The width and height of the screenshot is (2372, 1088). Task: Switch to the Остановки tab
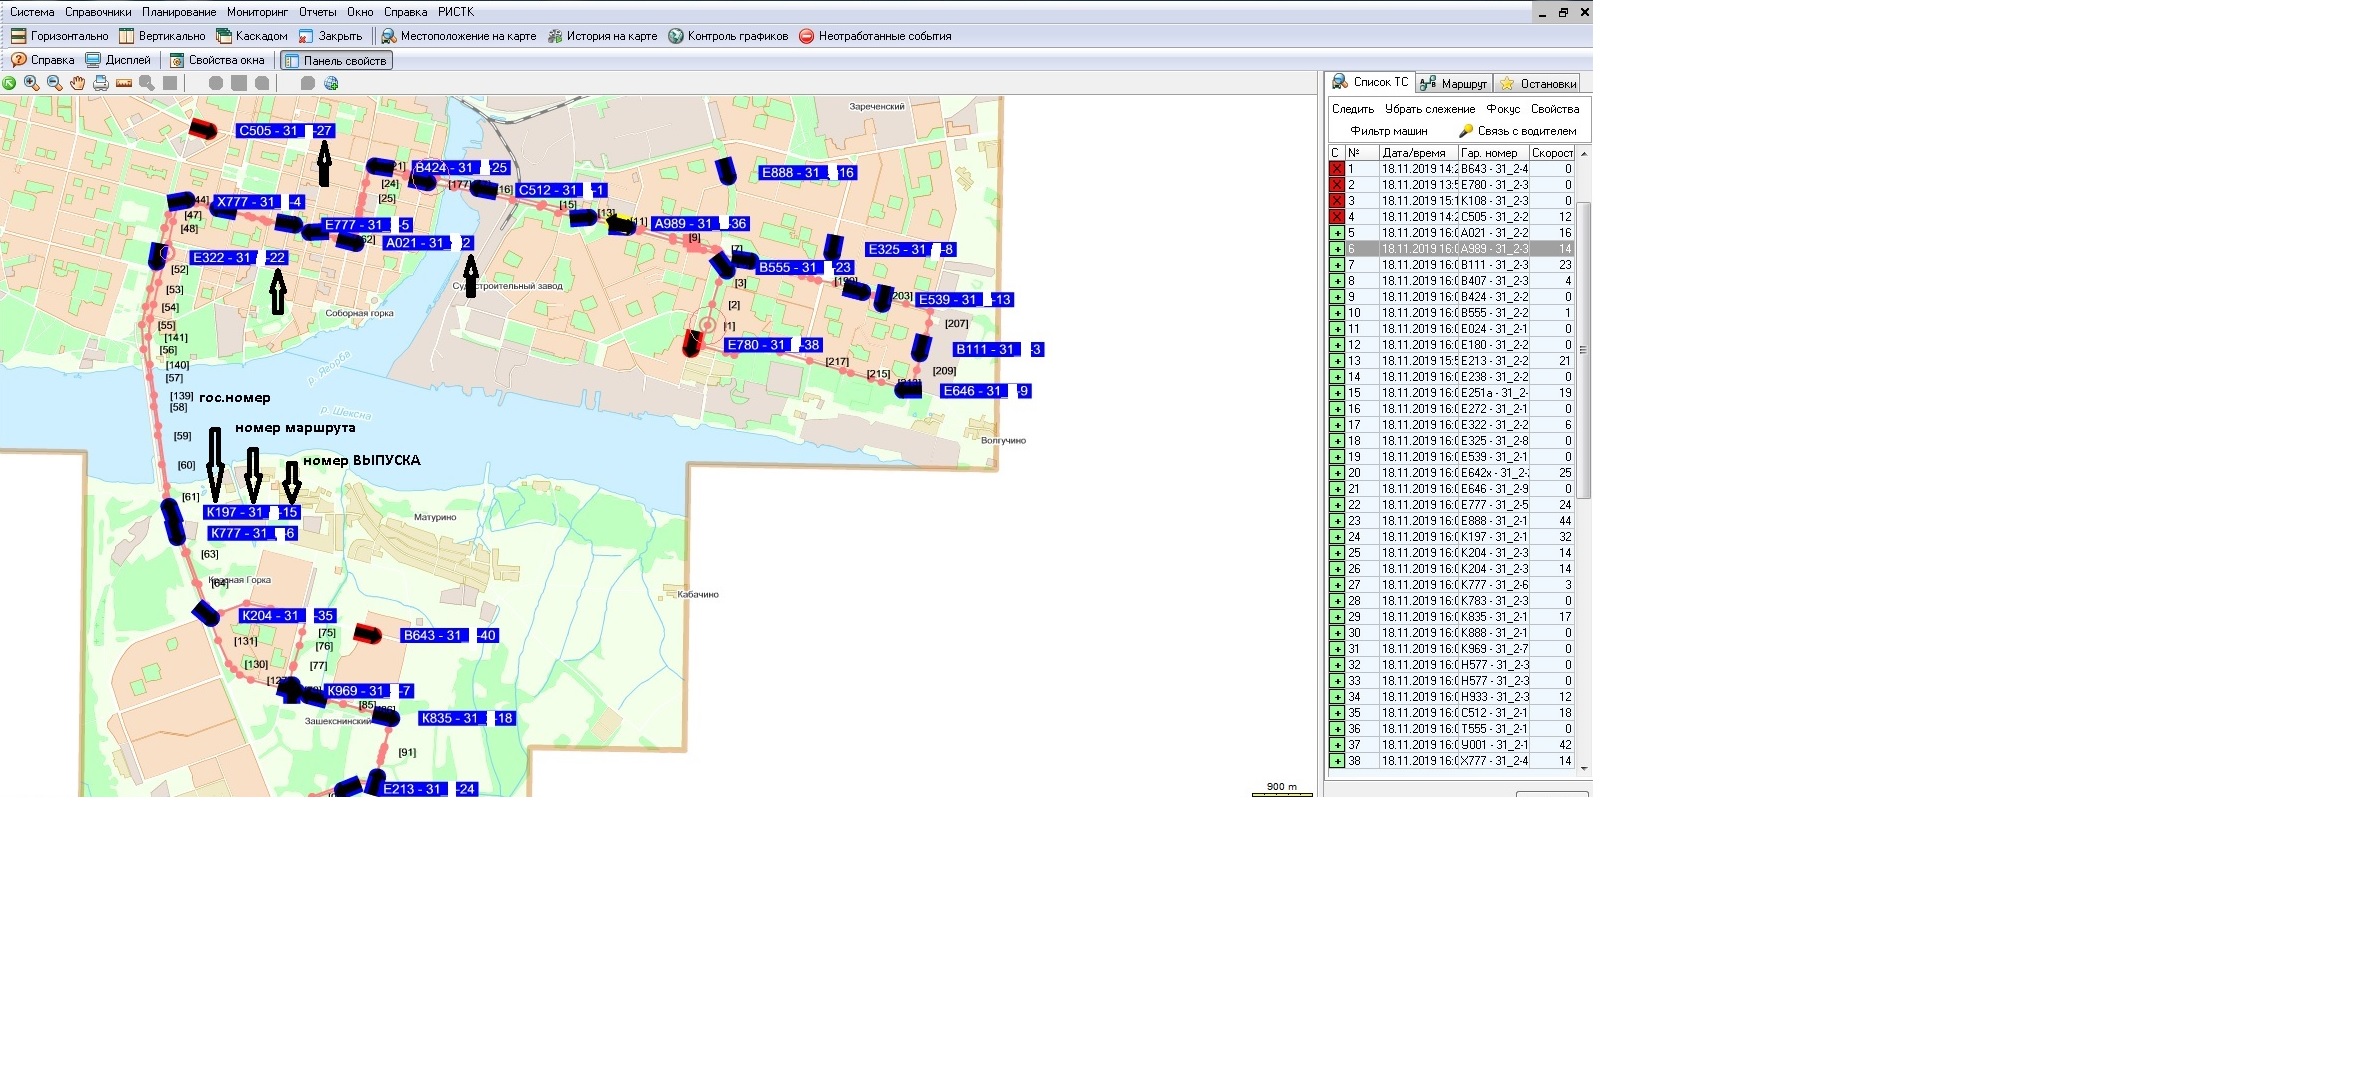pos(1539,84)
